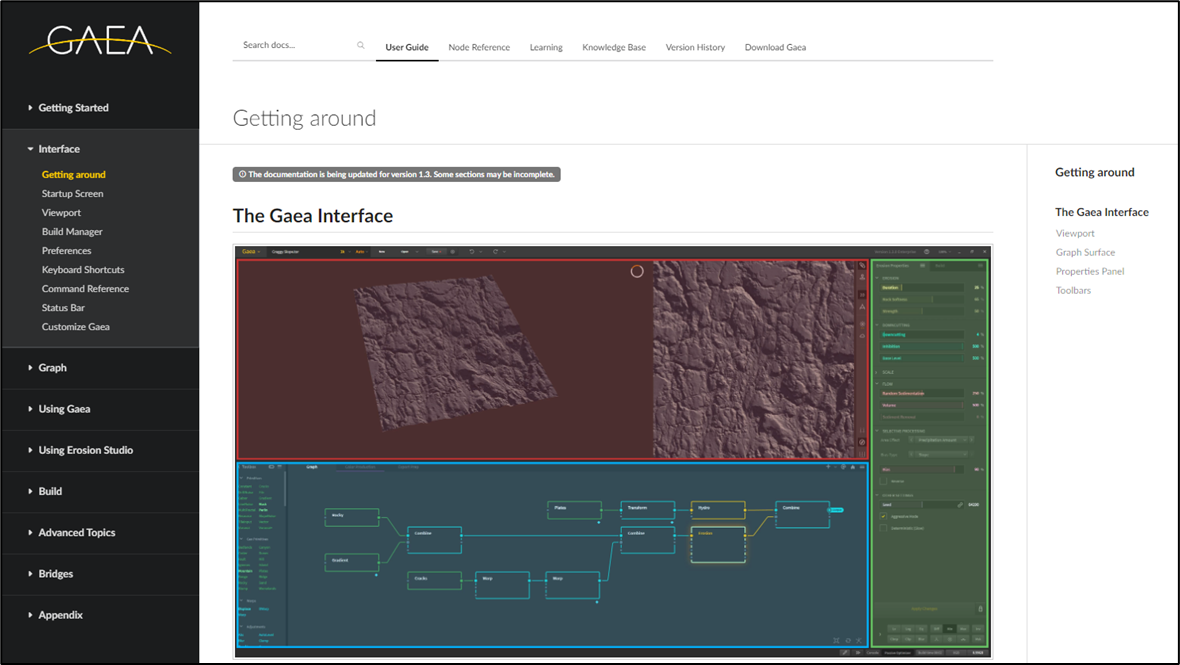This screenshot has height=665, width=1180.
Task: Expand the Appendix section
Action: (x=60, y=615)
